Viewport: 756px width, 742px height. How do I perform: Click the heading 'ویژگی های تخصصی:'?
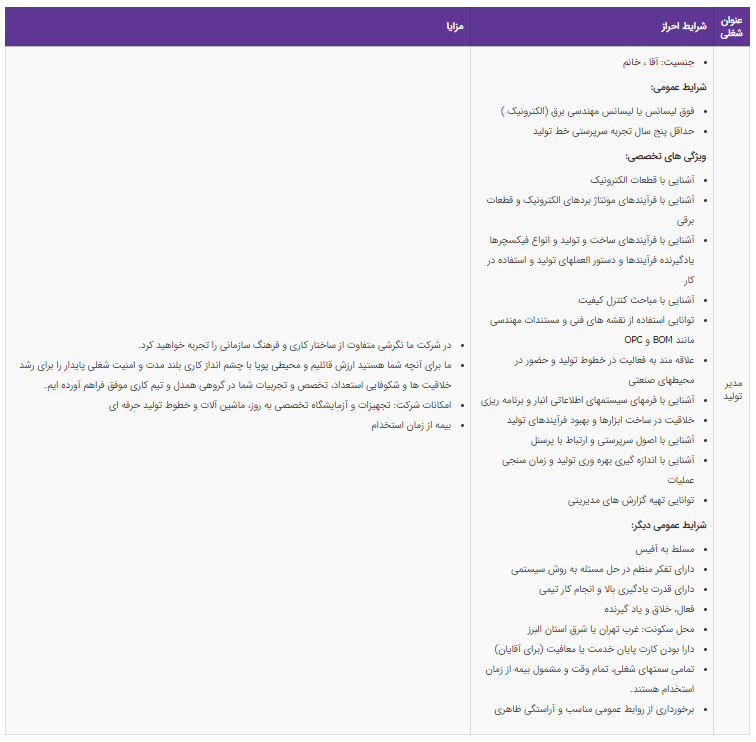[666, 156]
